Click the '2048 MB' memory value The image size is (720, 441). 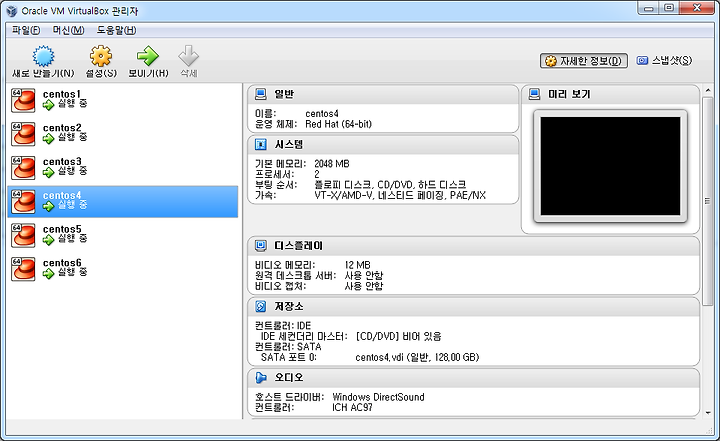(332, 164)
